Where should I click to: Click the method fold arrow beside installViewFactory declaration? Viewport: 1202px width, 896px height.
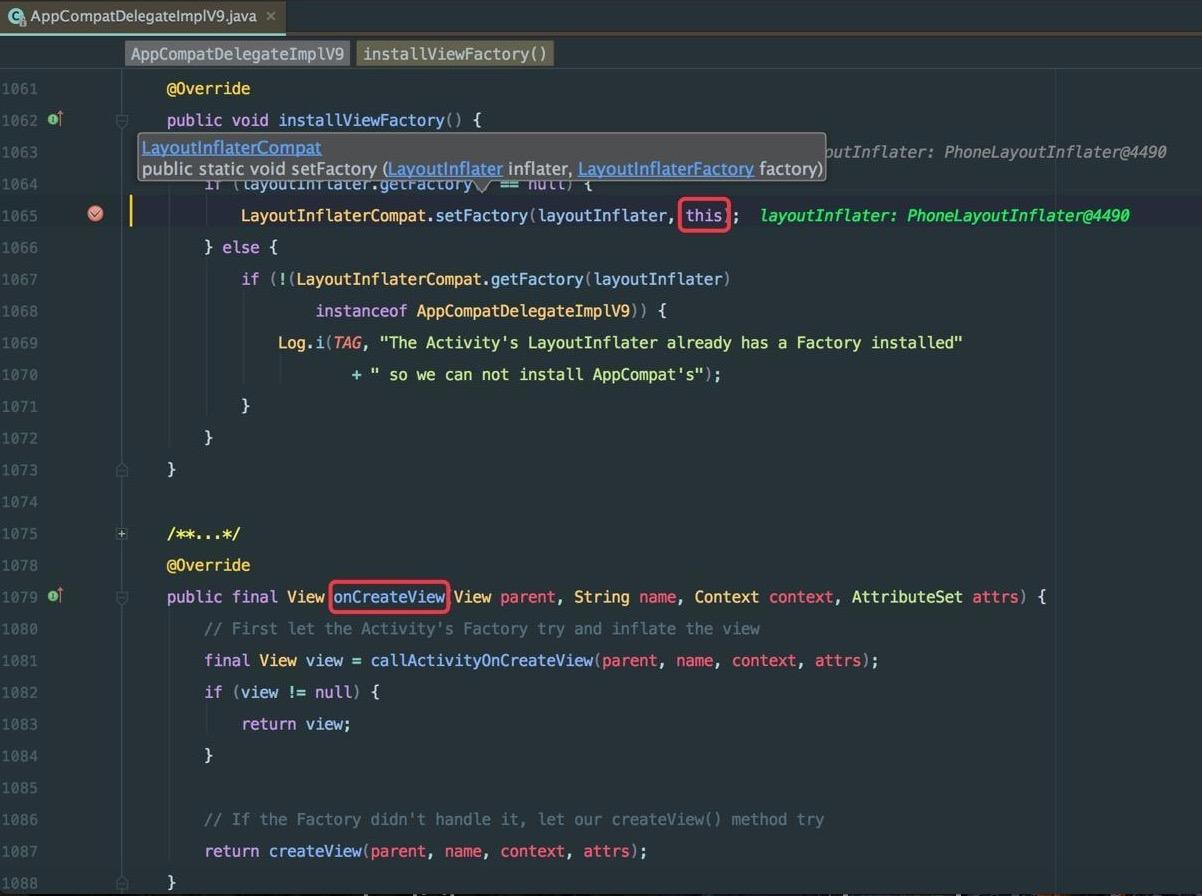121,119
